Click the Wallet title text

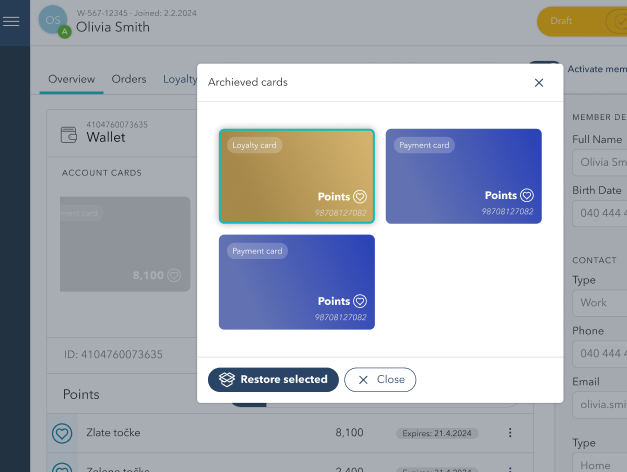coord(106,137)
